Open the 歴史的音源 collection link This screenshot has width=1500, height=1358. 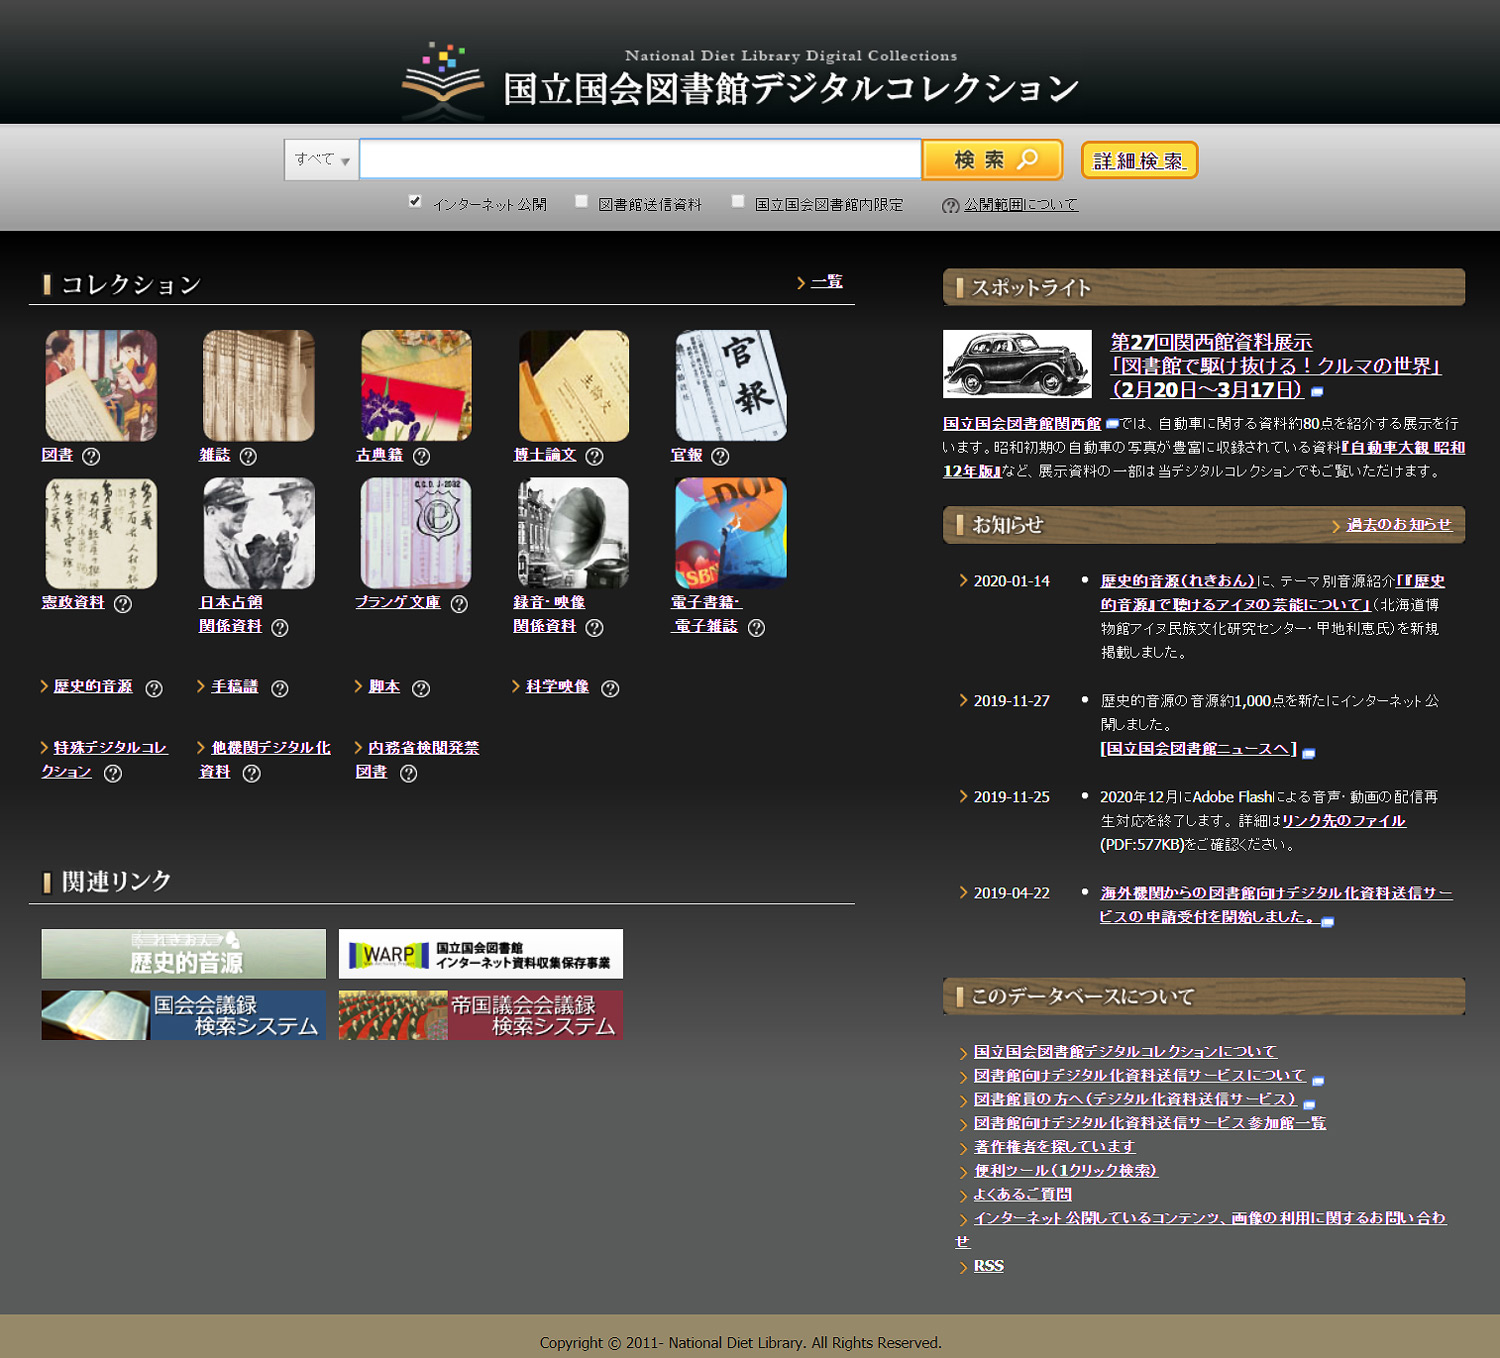(93, 686)
